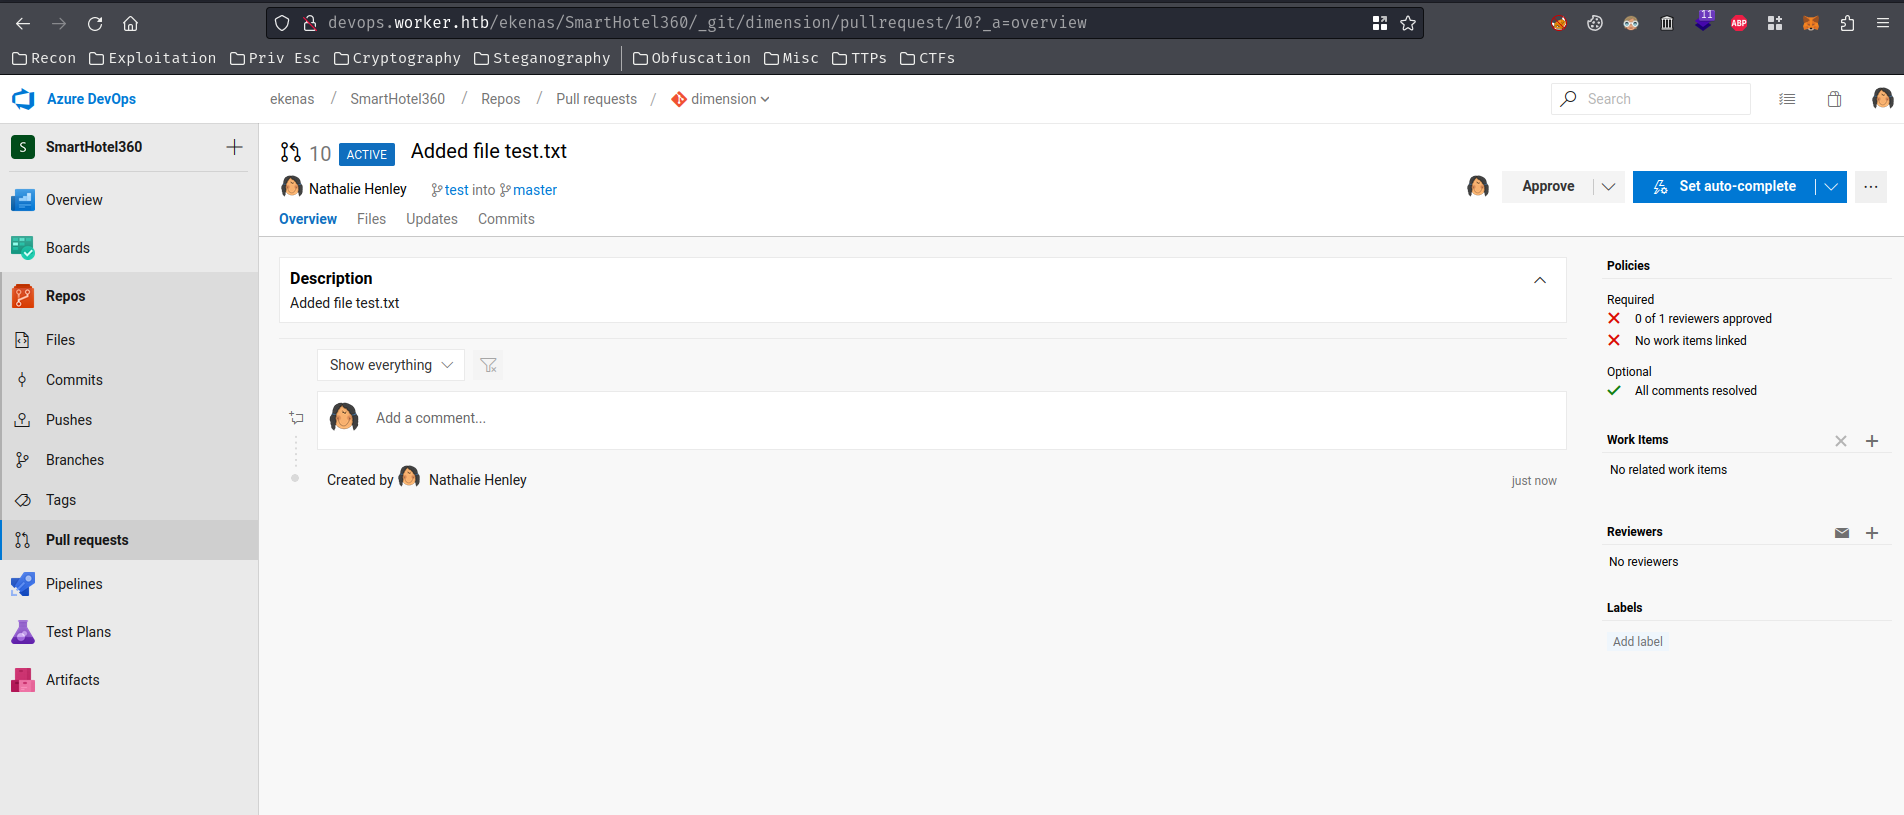Click the plus icon next to SmartHotel360
The image size is (1904, 815).
[x=234, y=147]
